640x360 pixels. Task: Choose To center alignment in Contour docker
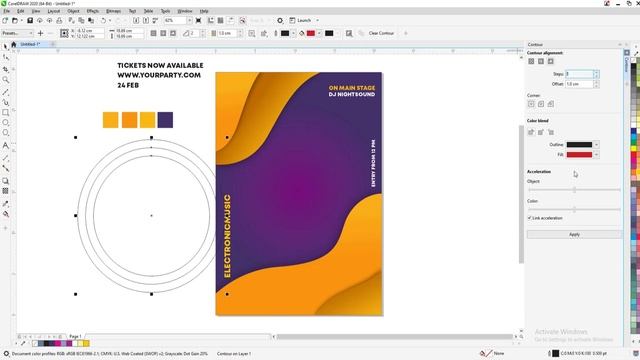pyautogui.click(x=531, y=61)
